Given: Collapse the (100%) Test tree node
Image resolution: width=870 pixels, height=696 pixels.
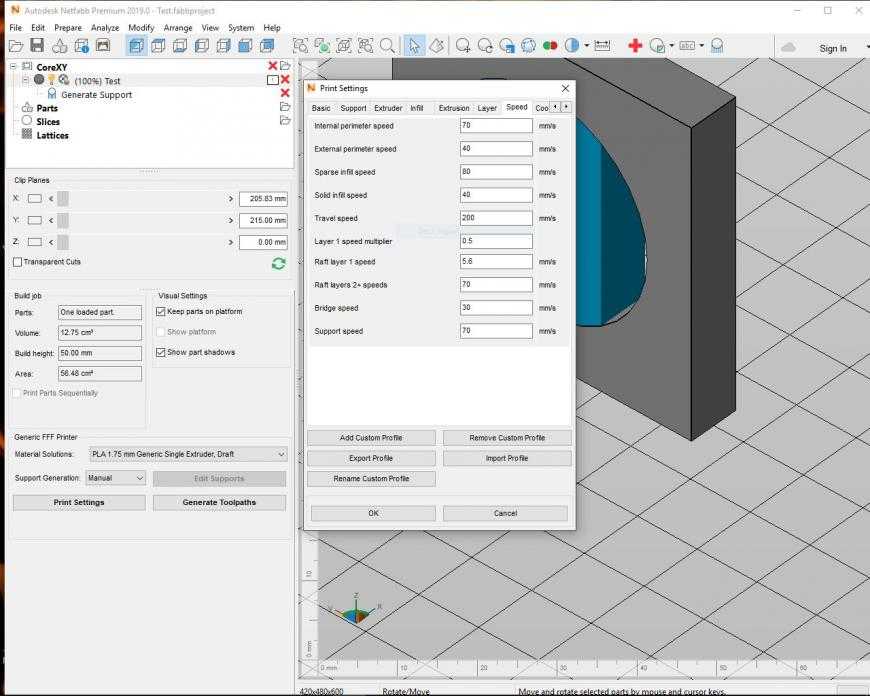Looking at the screenshot, I should click(x=25, y=80).
